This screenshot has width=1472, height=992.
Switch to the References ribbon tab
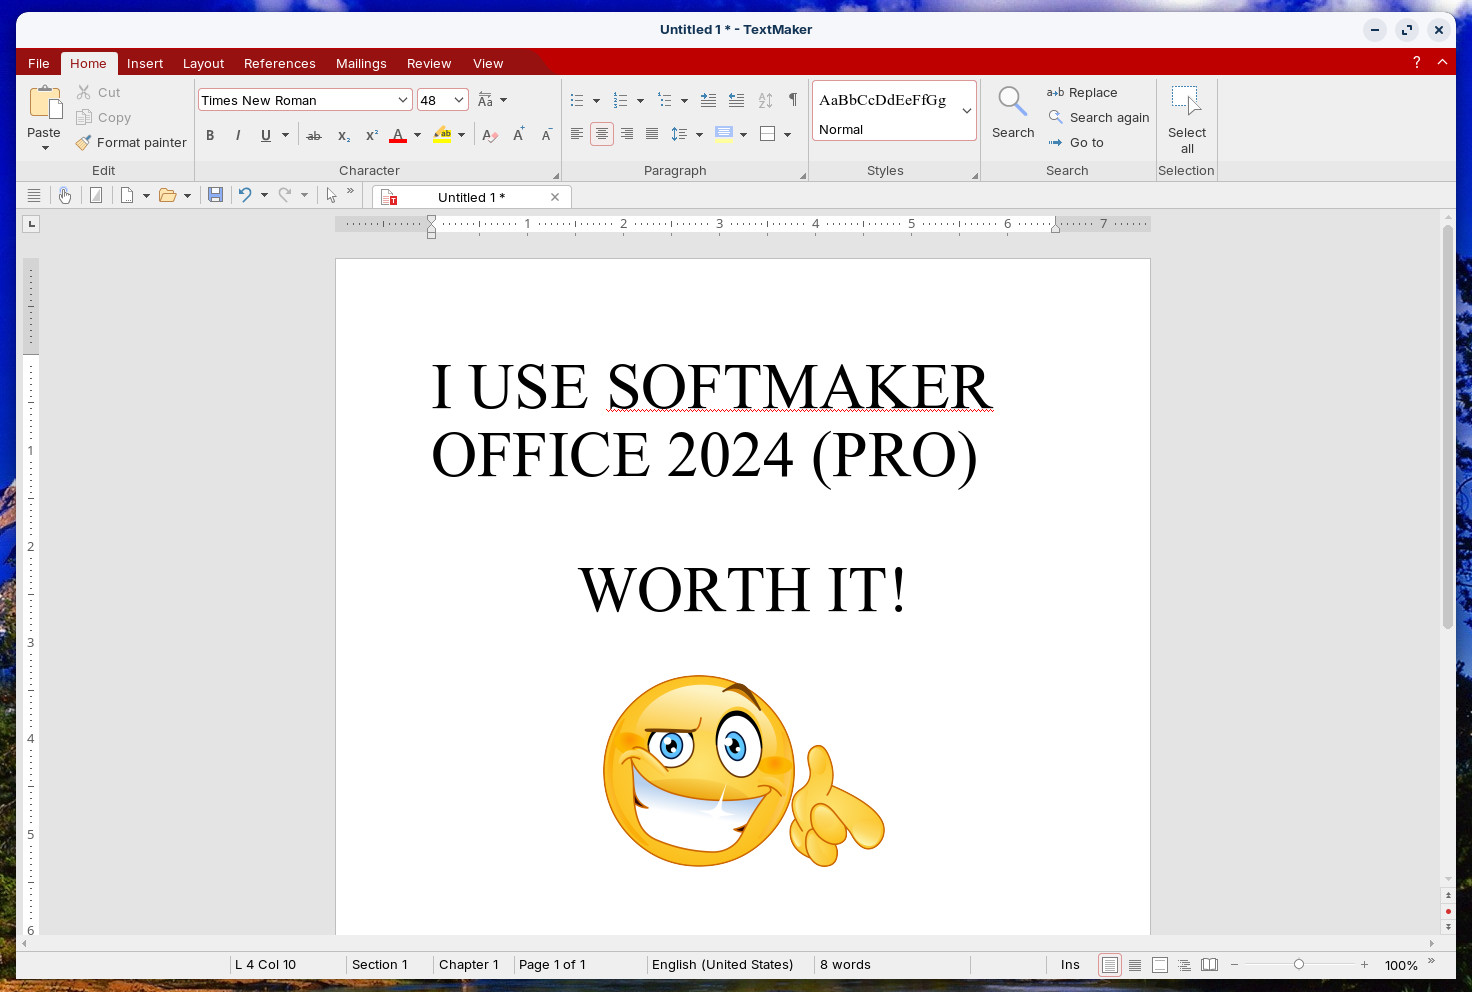click(280, 63)
